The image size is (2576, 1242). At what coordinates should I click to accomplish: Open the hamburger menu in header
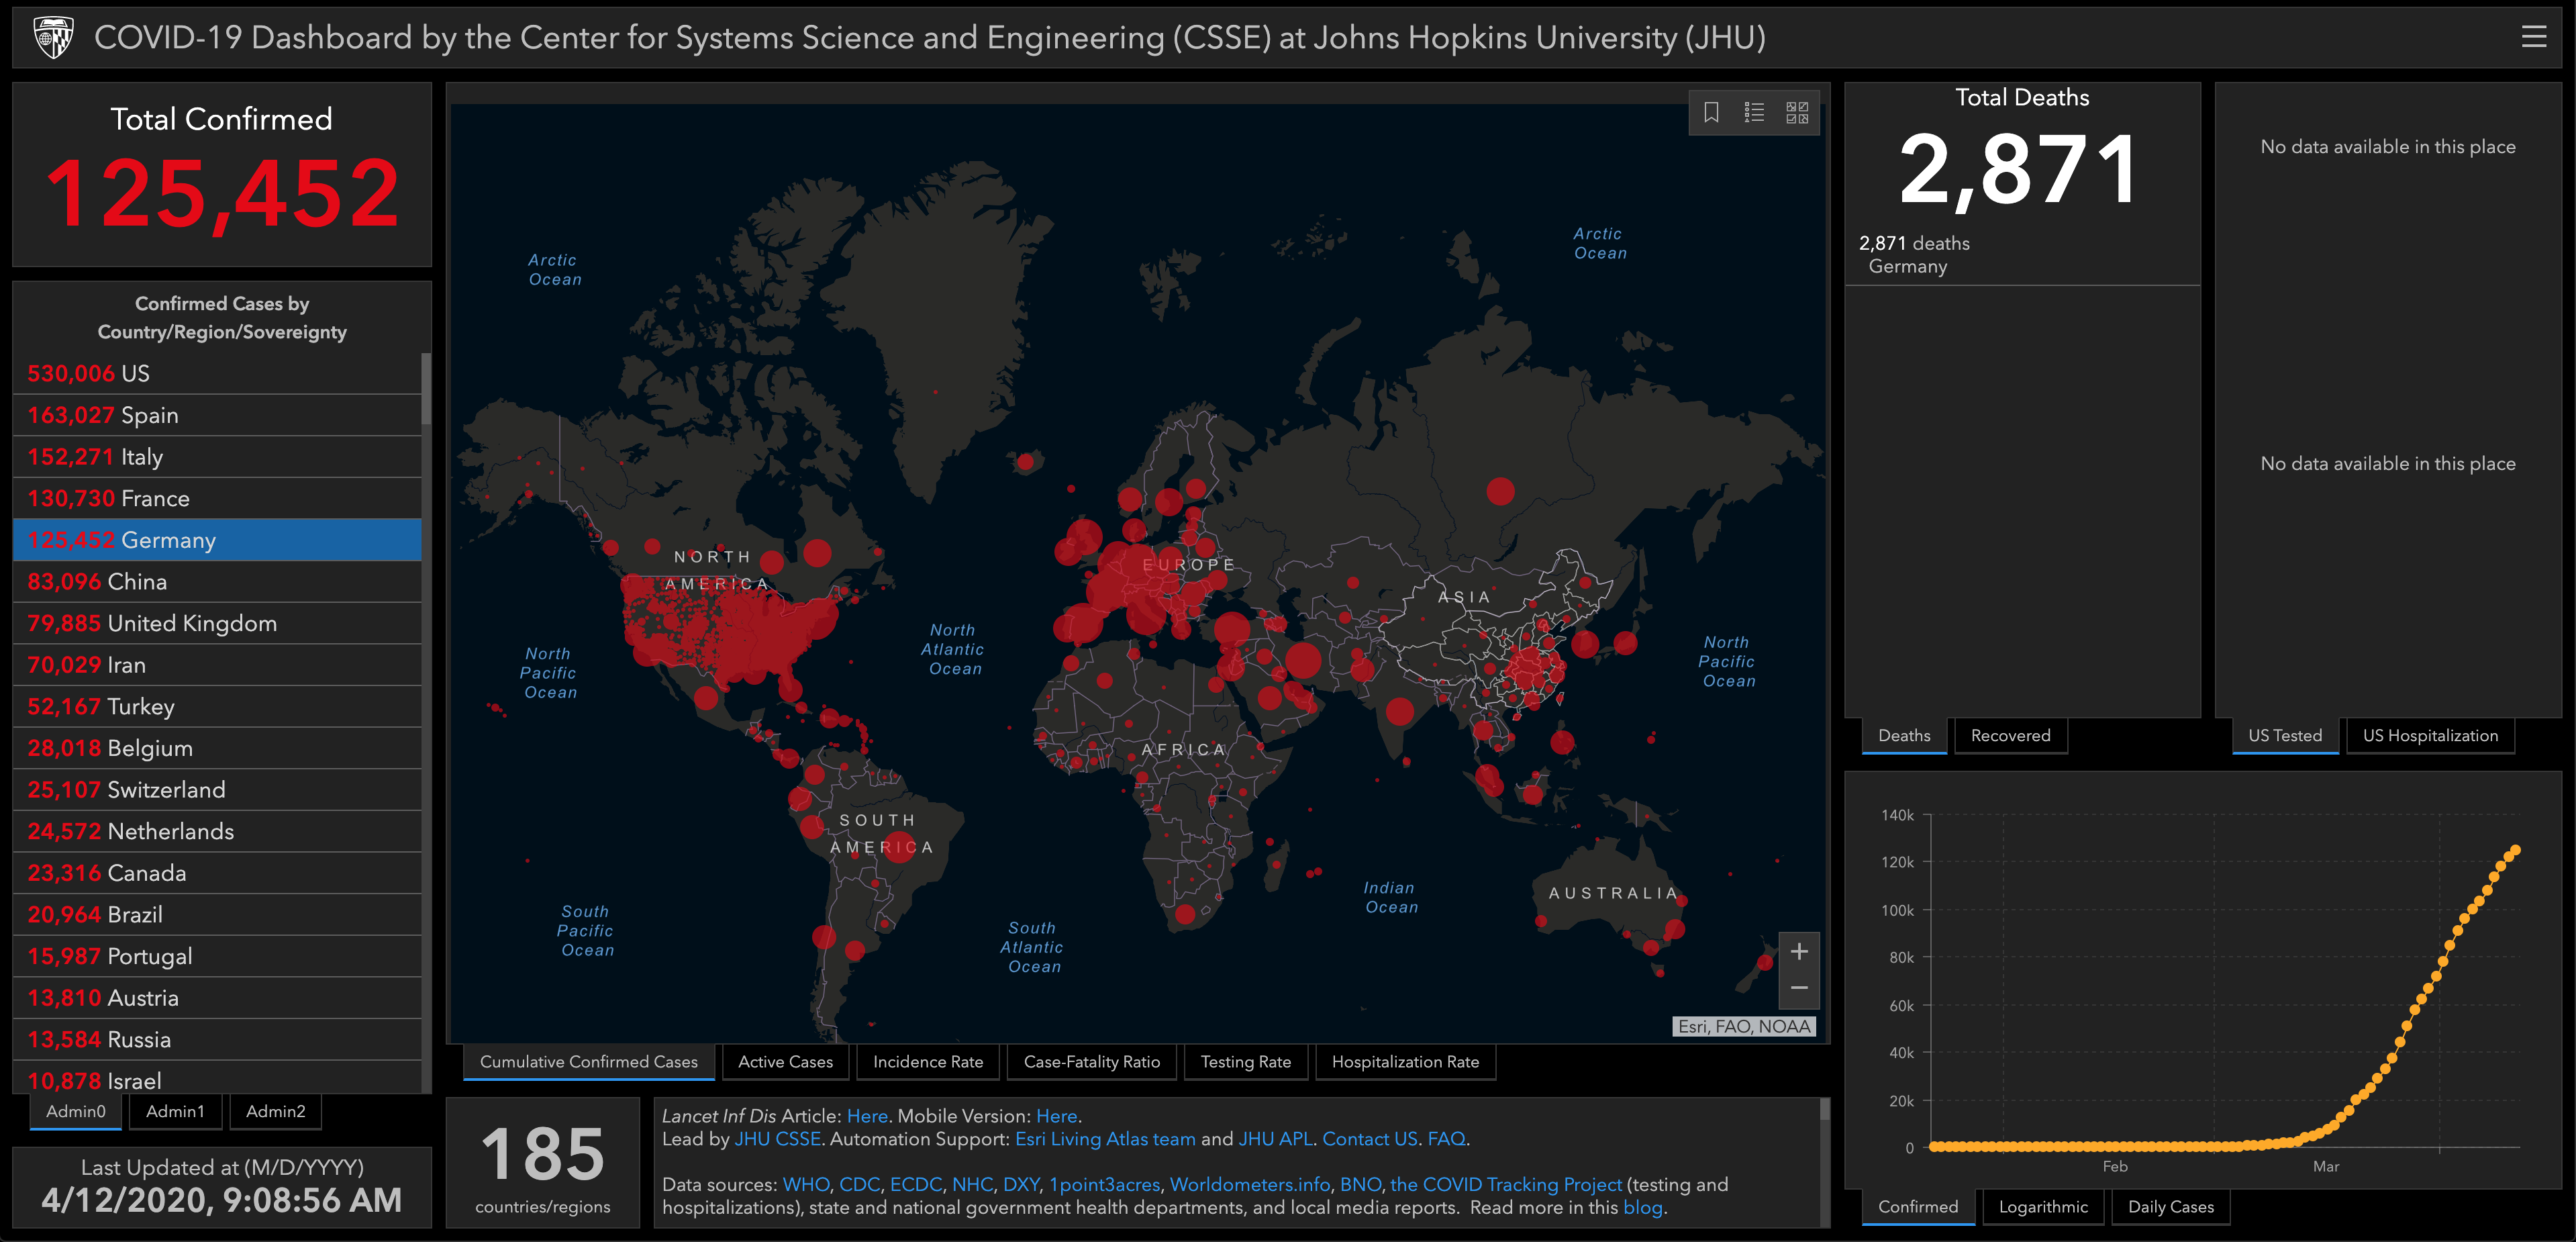click(x=2533, y=38)
